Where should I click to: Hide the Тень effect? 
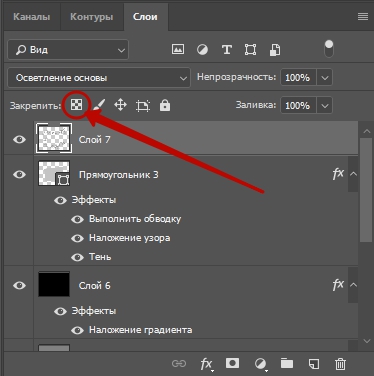(77, 257)
